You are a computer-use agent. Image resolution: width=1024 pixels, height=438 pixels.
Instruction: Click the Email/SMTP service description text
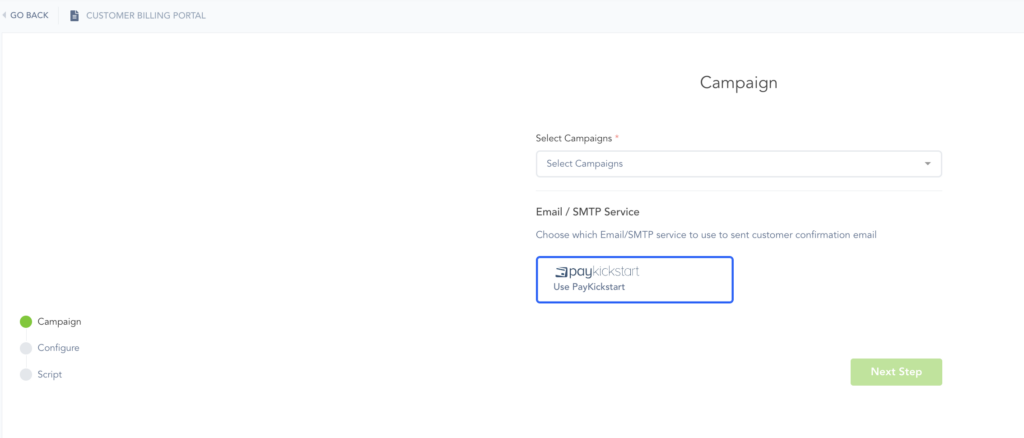[712, 234]
